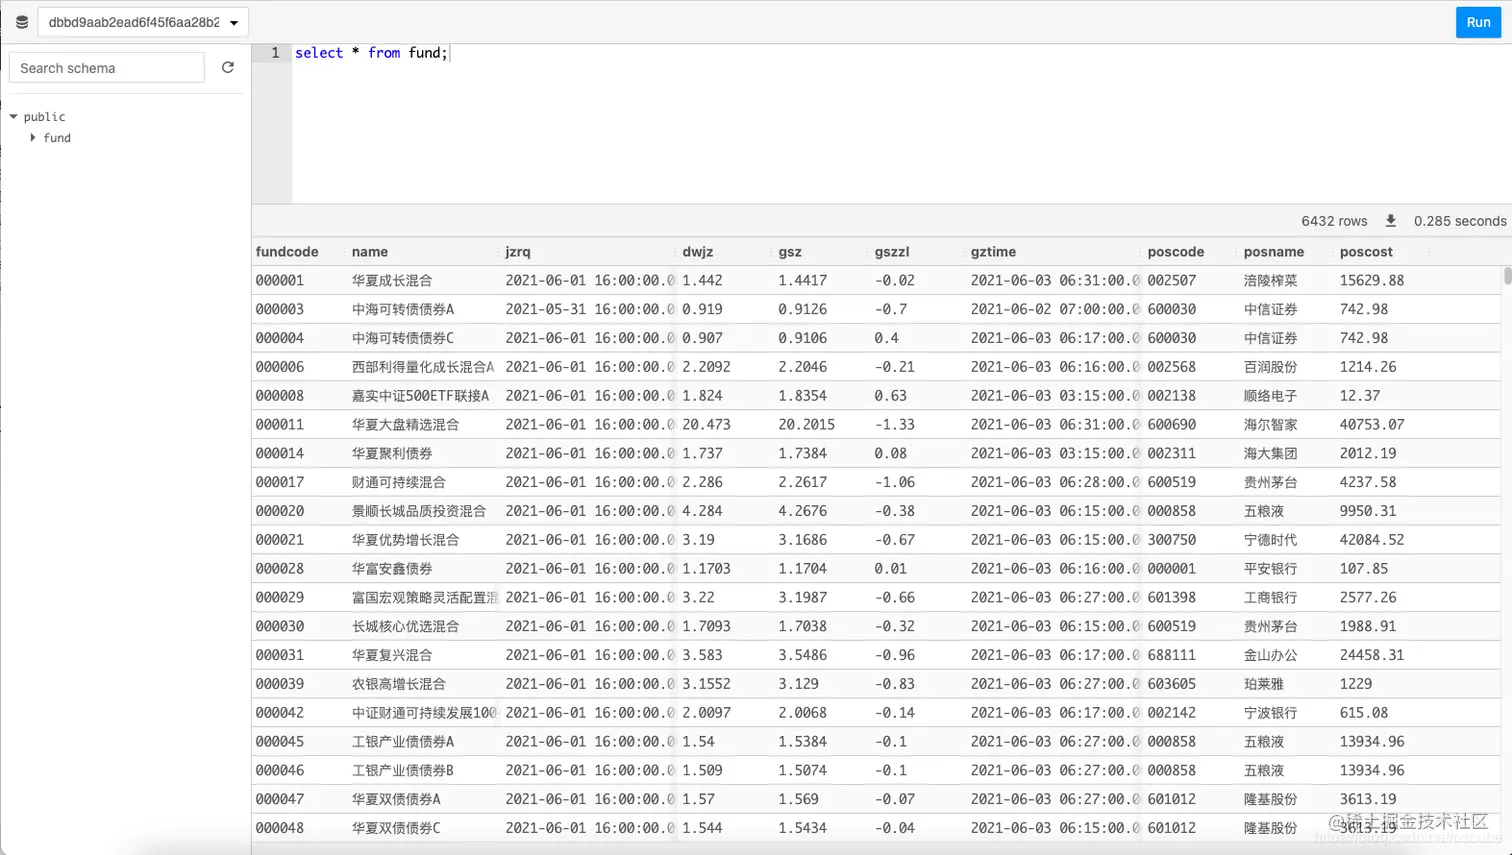1512x855 pixels.
Task: Click the dwjz column header
Action: click(x=698, y=252)
